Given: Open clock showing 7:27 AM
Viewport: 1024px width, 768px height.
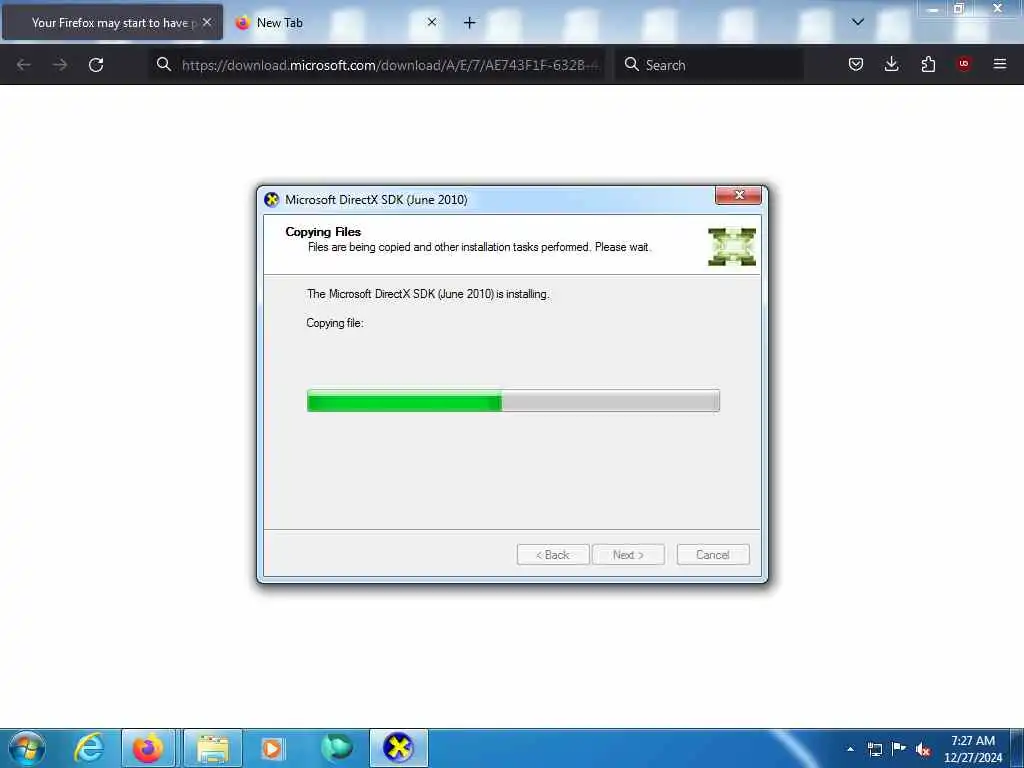Looking at the screenshot, I should [x=972, y=749].
